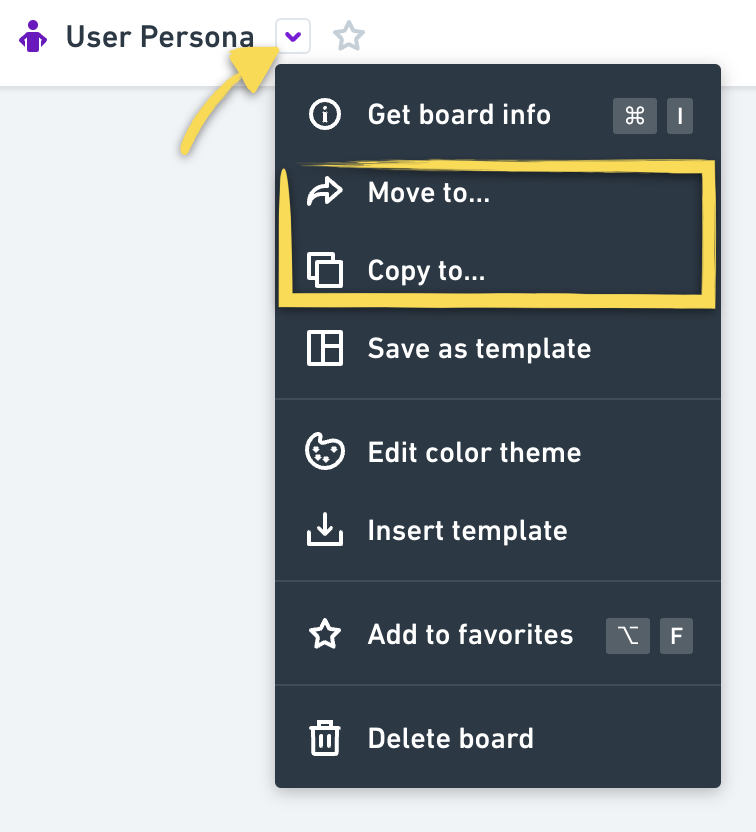This screenshot has height=832, width=756.
Task: Choose Copy to... option
Action: tap(498, 270)
